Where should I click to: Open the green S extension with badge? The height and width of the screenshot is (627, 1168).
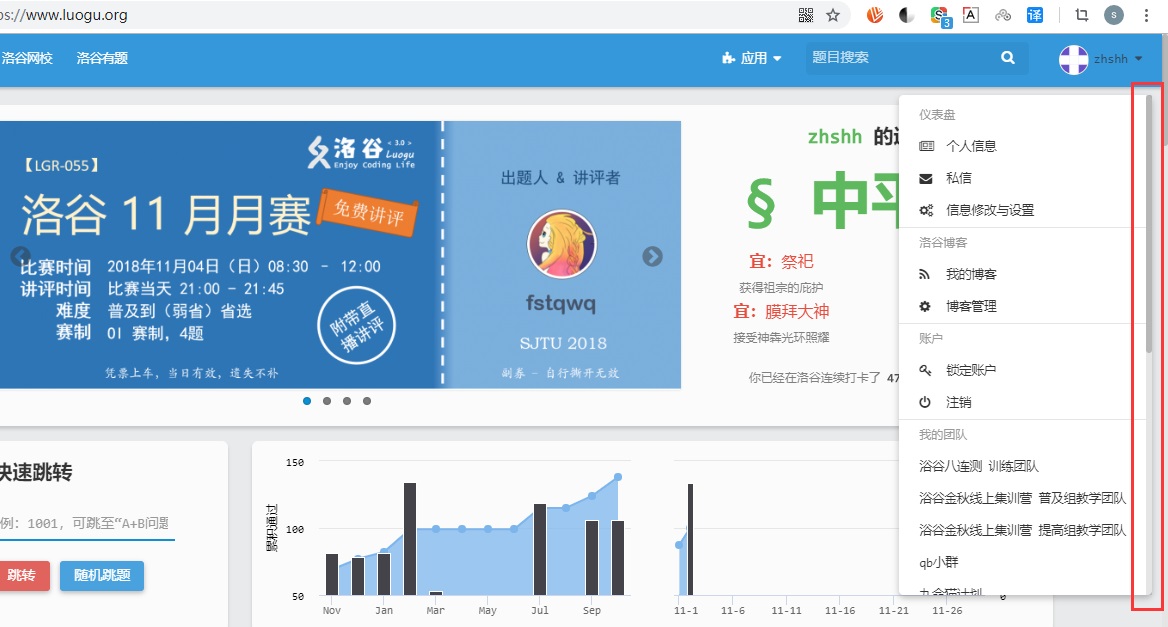click(940, 16)
